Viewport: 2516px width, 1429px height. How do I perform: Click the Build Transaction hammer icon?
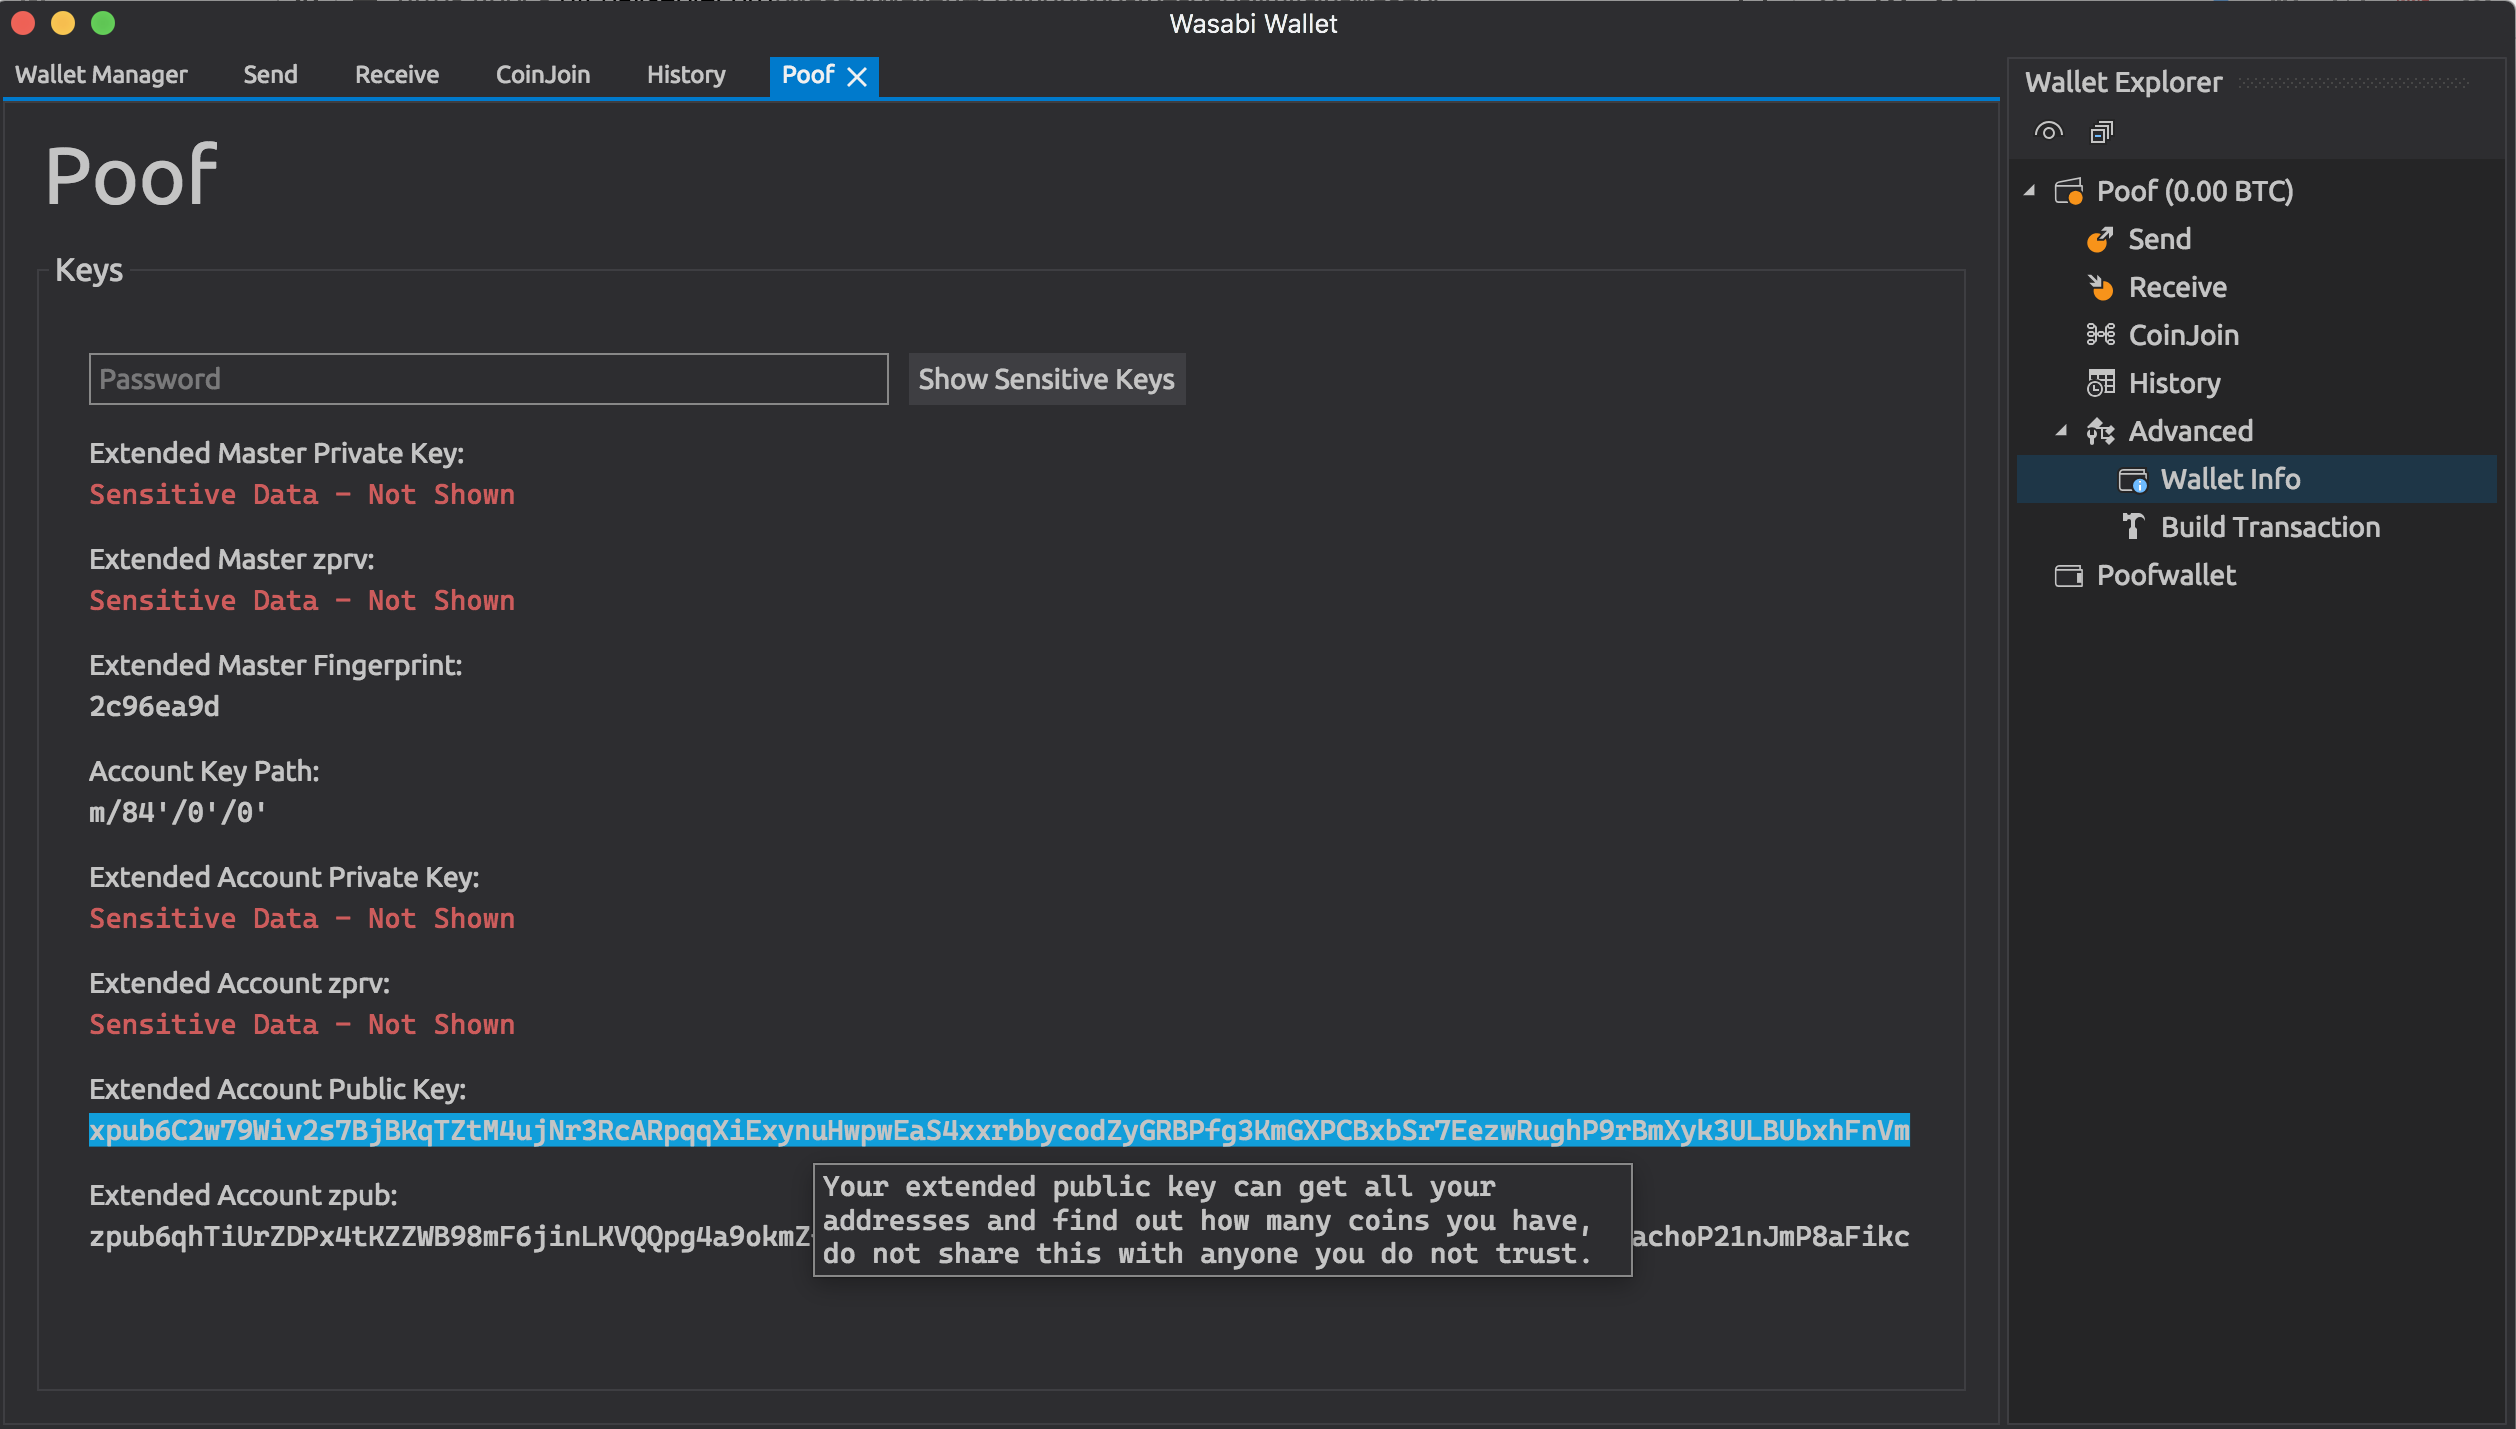click(2132, 526)
